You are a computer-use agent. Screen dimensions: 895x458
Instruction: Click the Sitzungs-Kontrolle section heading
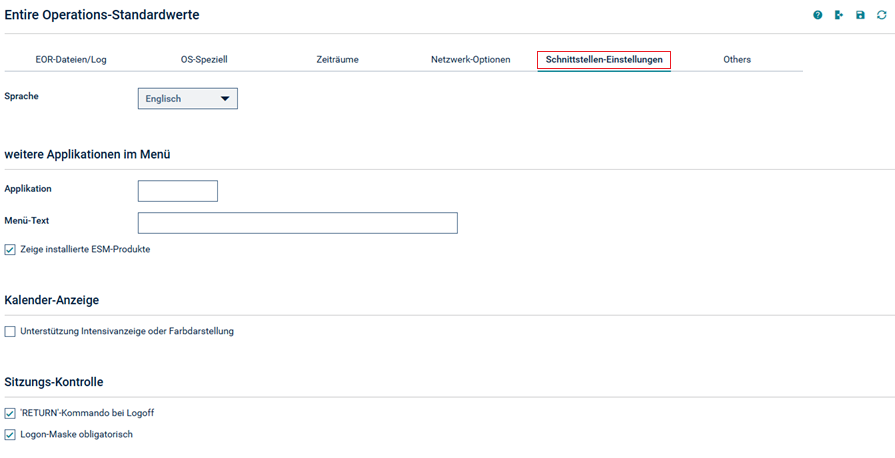click(x=54, y=382)
